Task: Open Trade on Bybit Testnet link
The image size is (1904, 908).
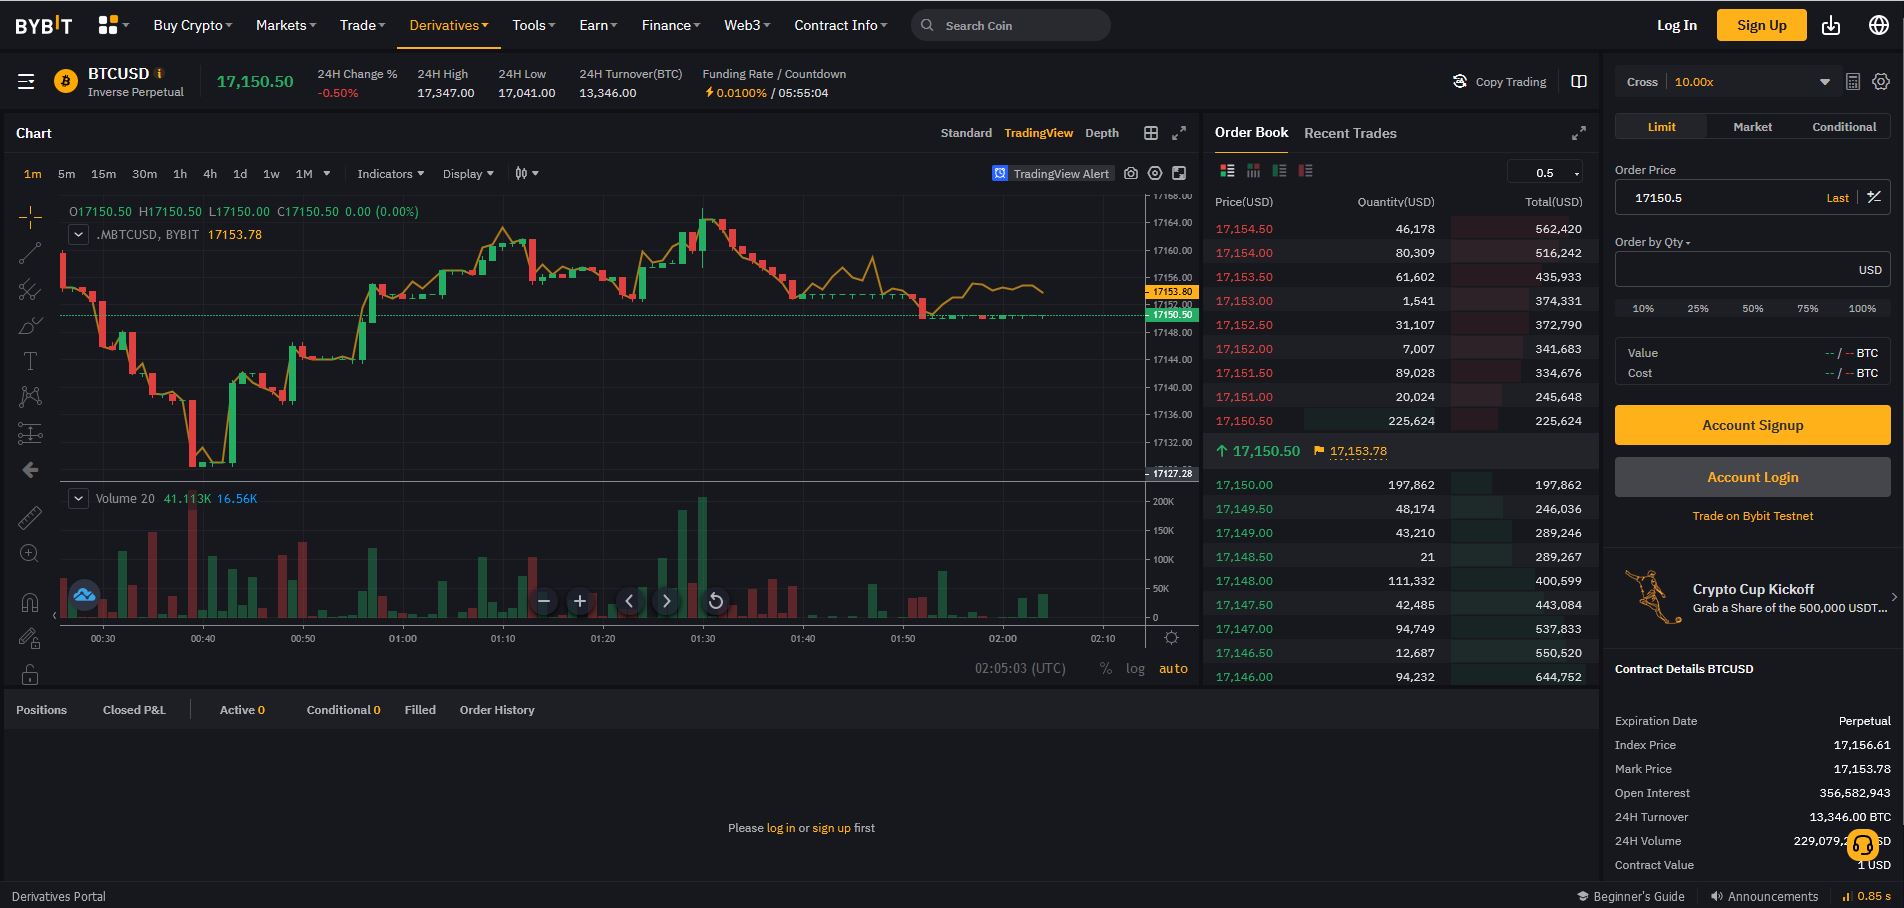Action: [1752, 516]
